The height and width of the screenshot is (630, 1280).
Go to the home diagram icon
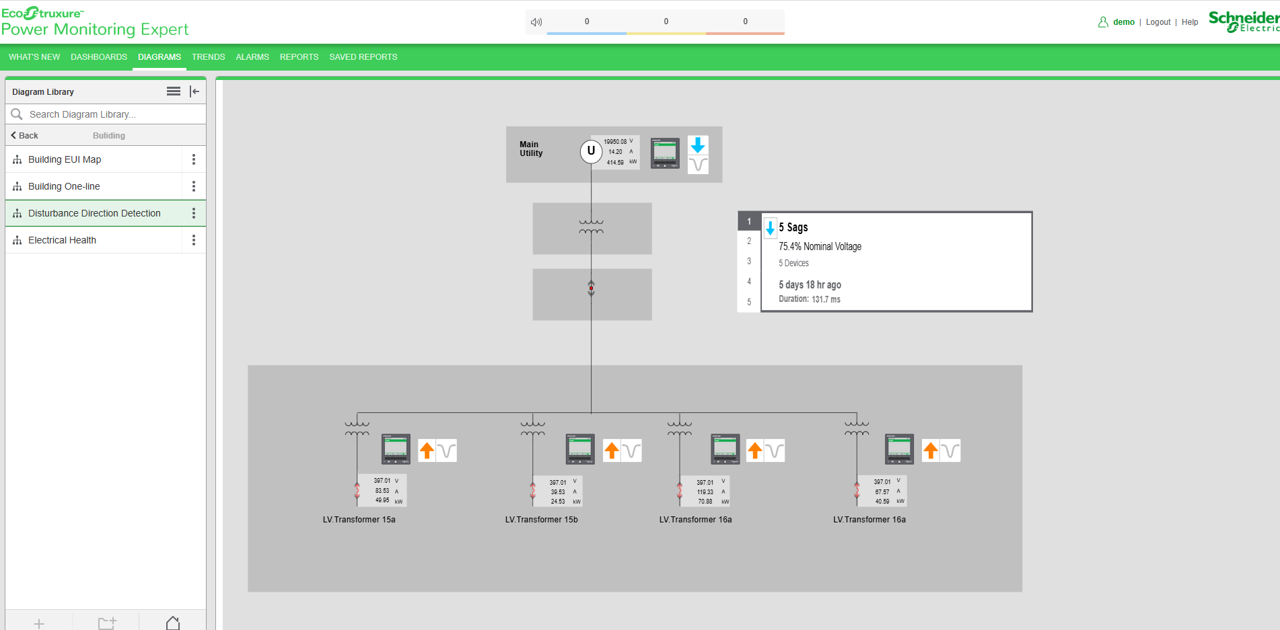[x=172, y=623]
